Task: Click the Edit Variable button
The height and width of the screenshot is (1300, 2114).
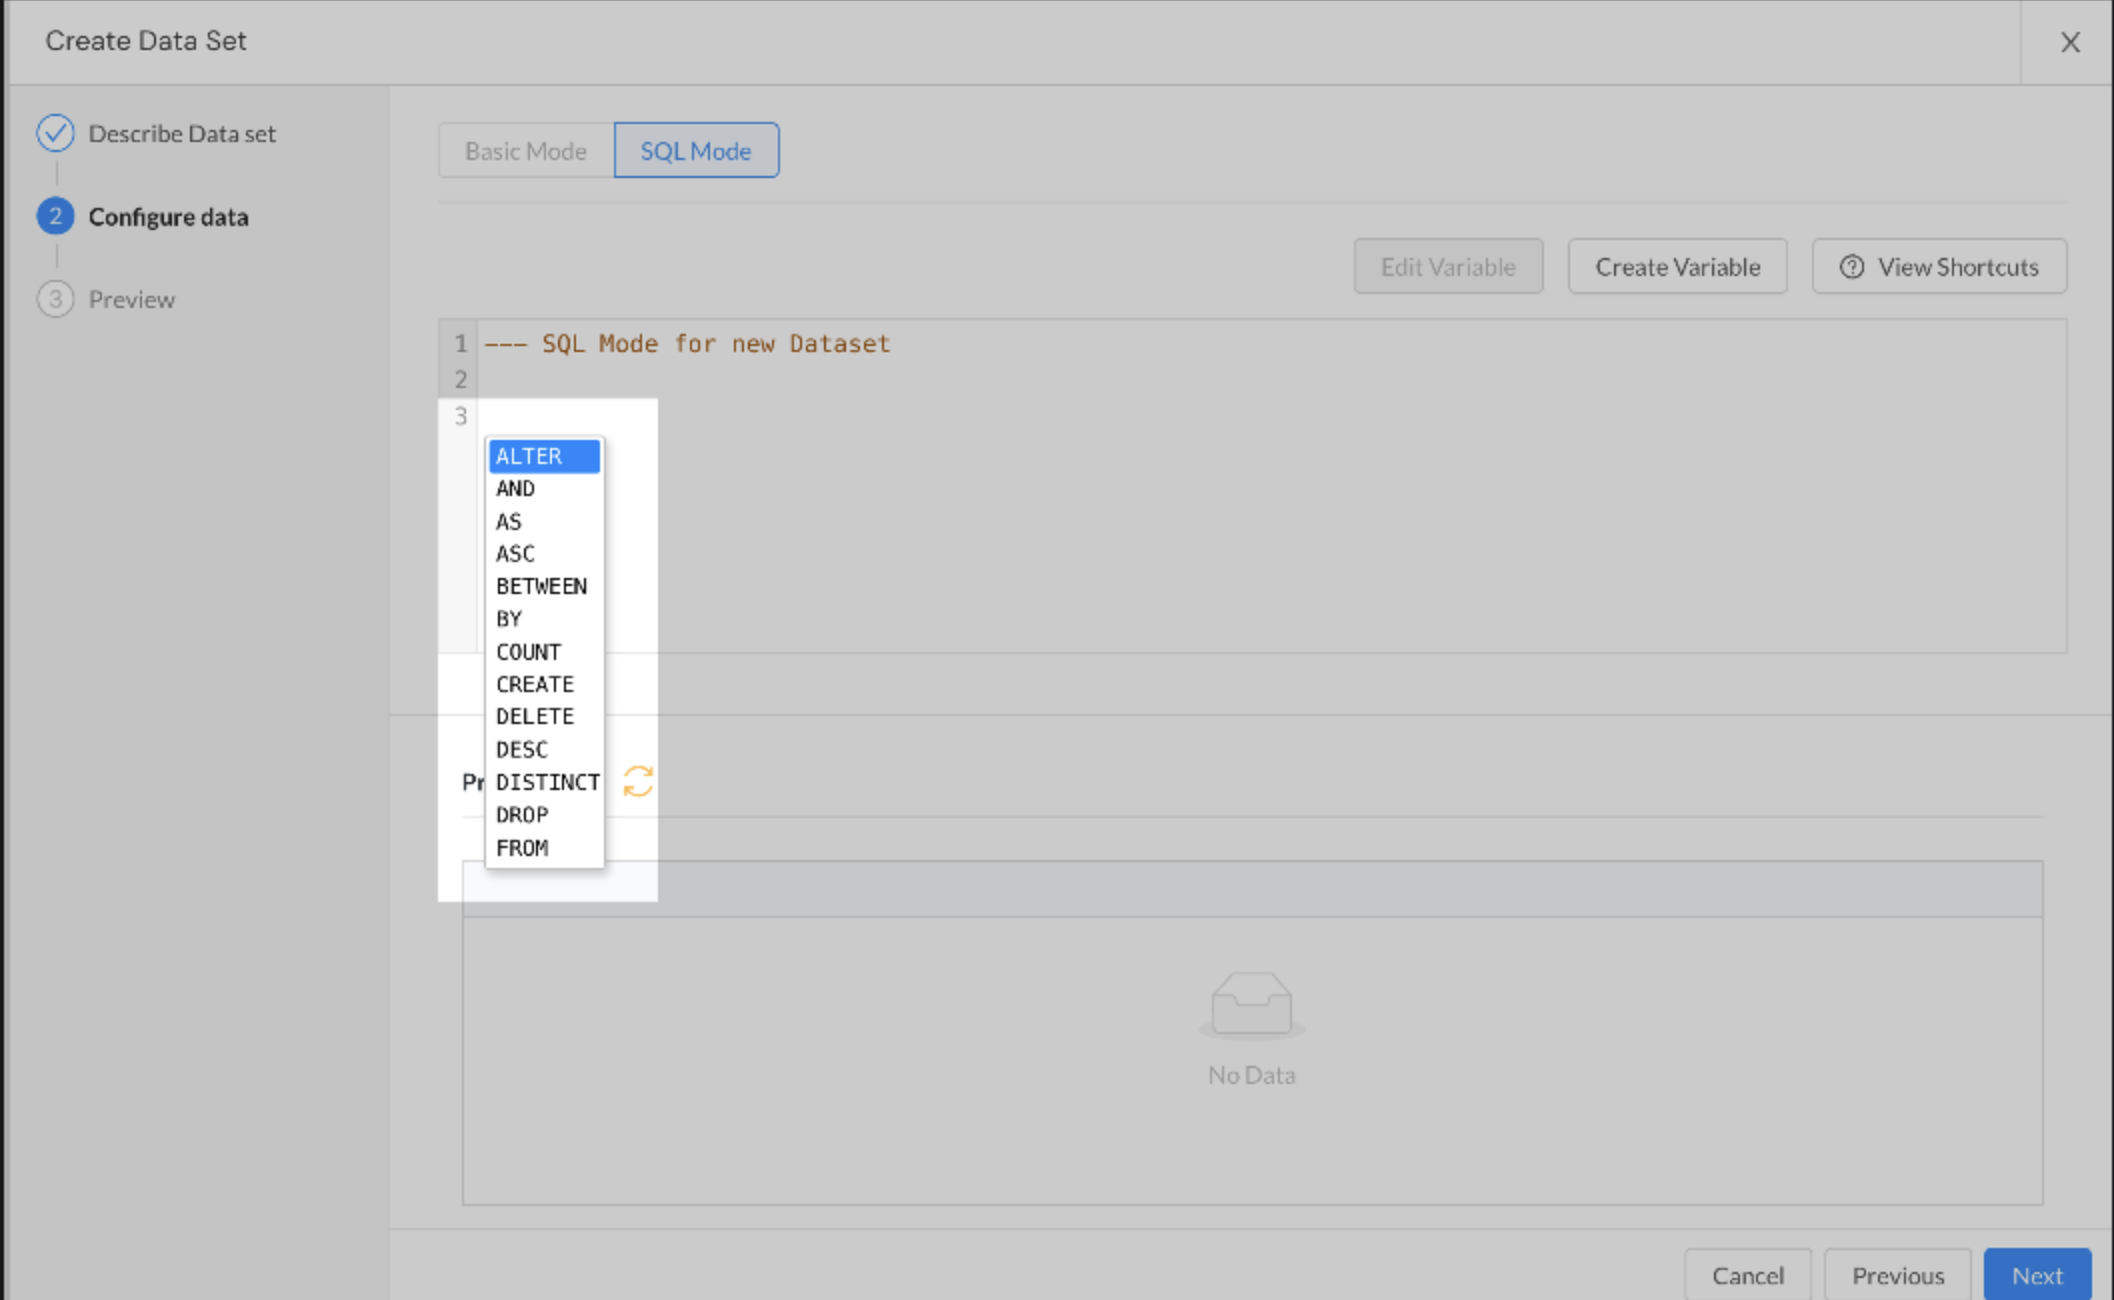Action: click(x=1448, y=266)
